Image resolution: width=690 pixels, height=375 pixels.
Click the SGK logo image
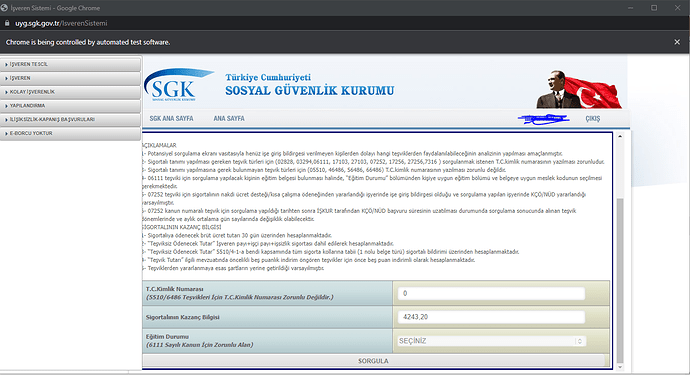click(x=178, y=85)
